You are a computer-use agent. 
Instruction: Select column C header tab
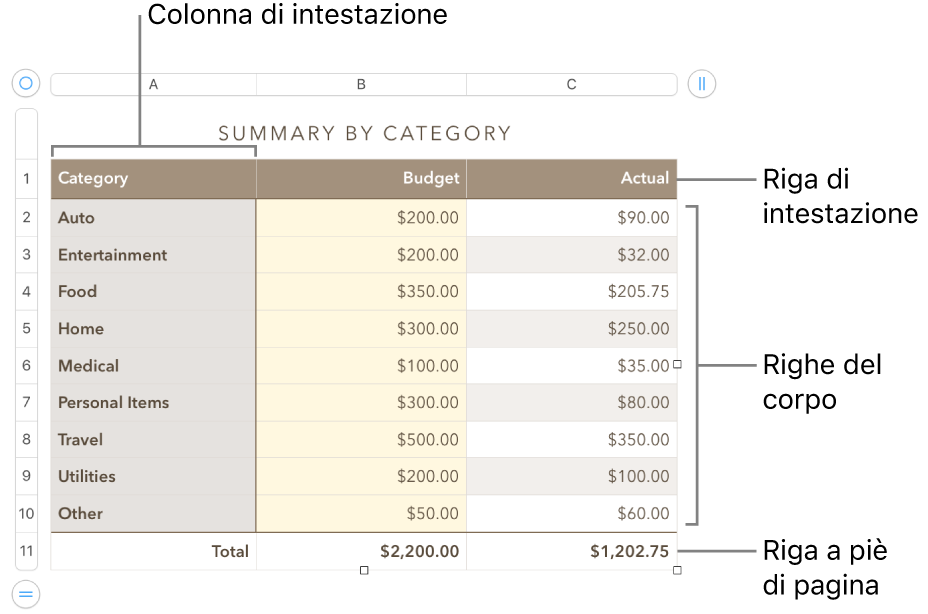(x=571, y=84)
